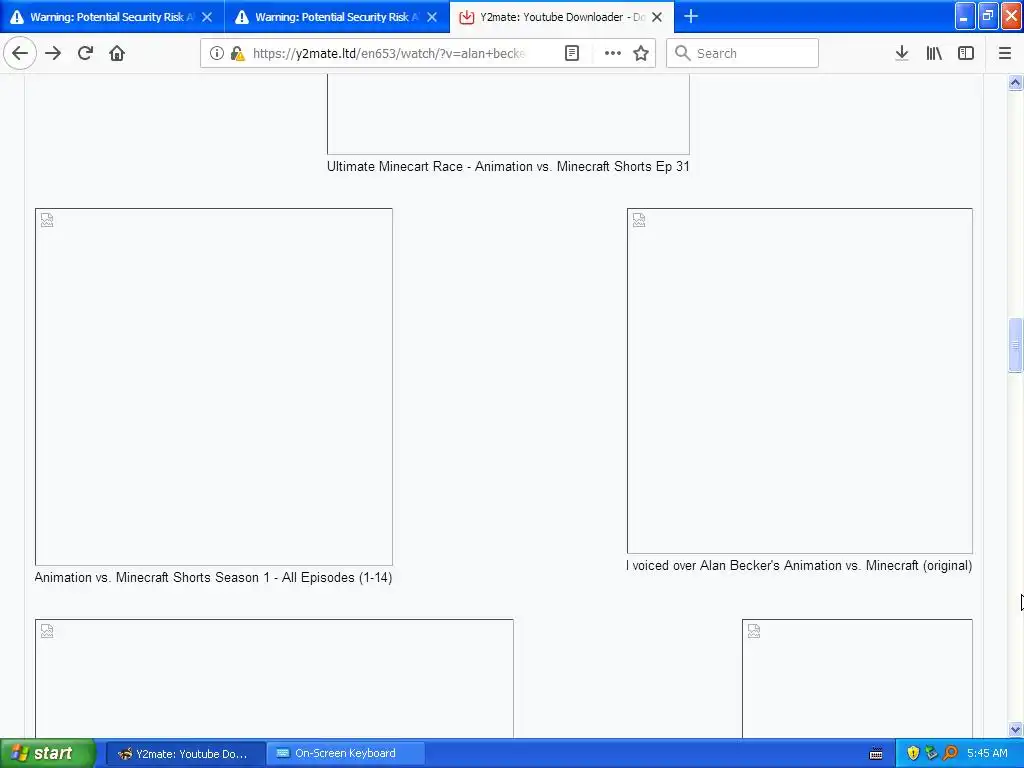The height and width of the screenshot is (768, 1024).
Task: Open I voiced over Alan Becker's Animation link
Action: pos(799,566)
